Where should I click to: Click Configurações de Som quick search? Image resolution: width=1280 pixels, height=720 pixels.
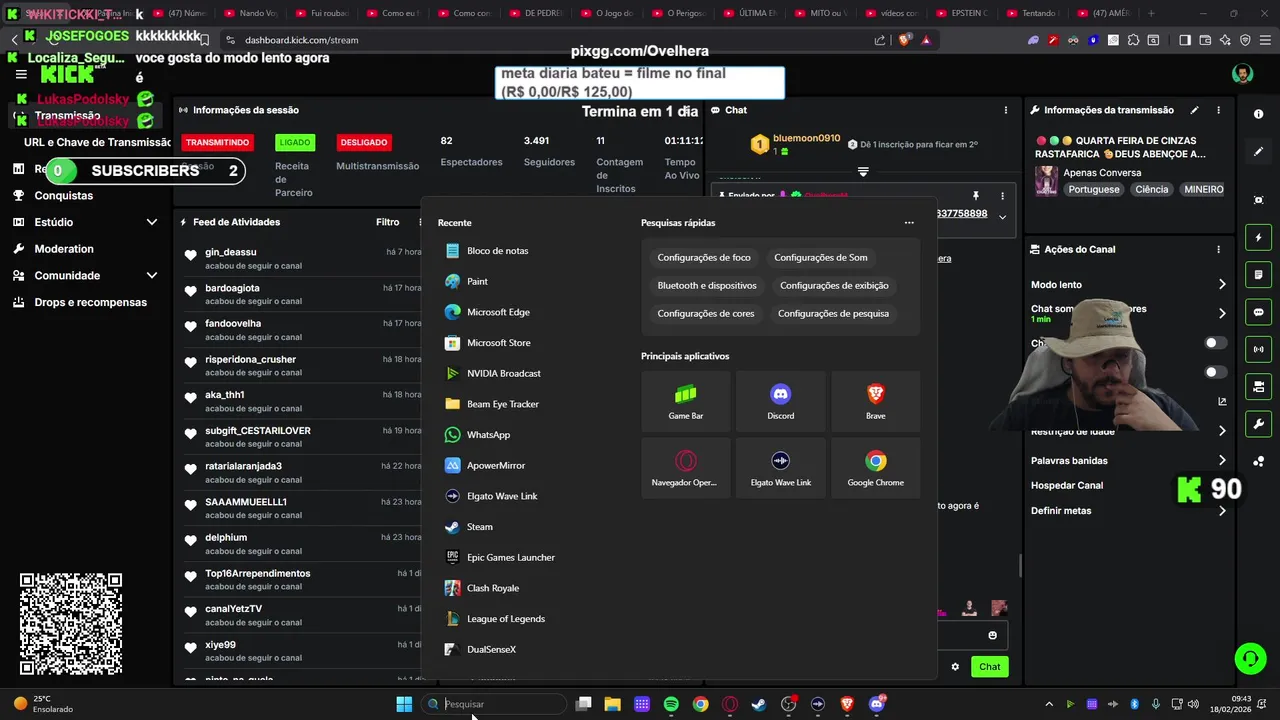pyautogui.click(x=821, y=258)
